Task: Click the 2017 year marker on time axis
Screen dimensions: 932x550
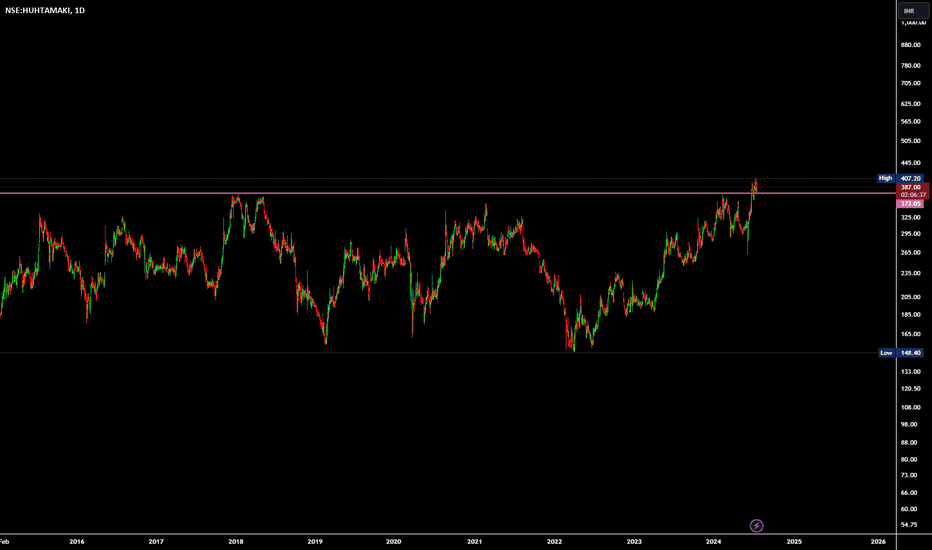Action: (156, 542)
